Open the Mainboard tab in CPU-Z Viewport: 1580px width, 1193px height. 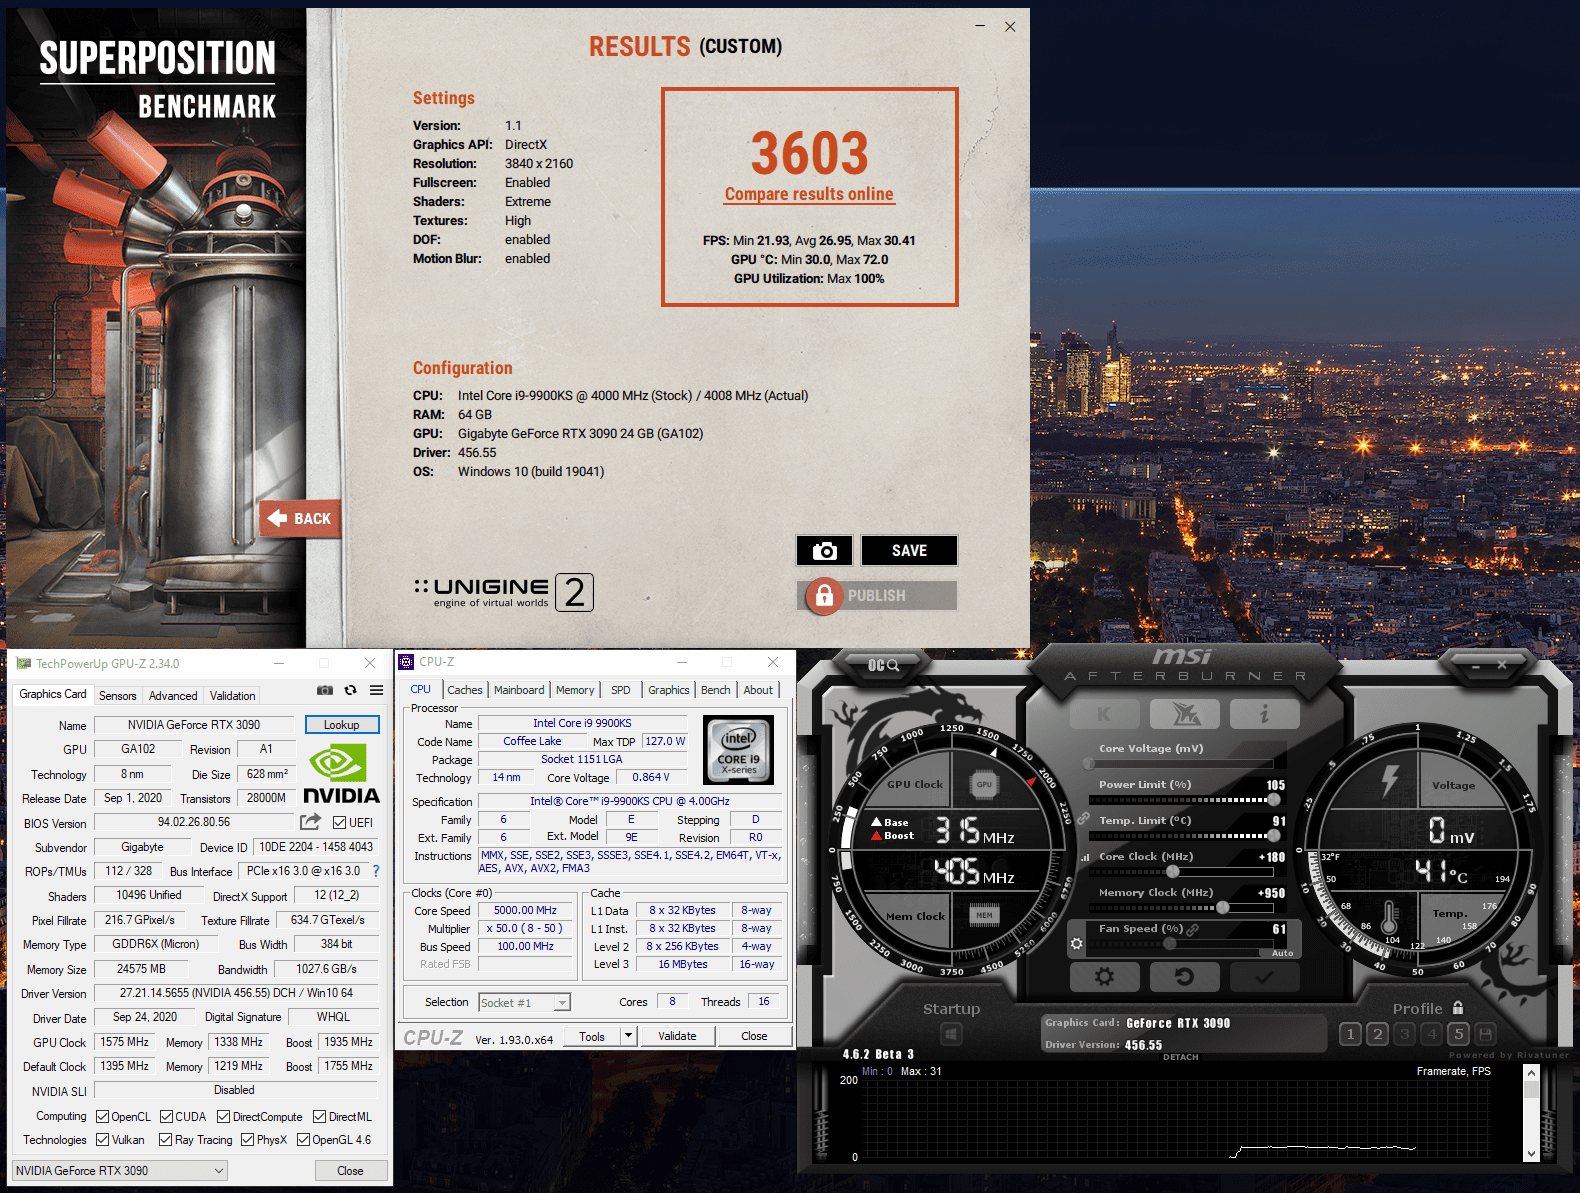click(x=519, y=690)
